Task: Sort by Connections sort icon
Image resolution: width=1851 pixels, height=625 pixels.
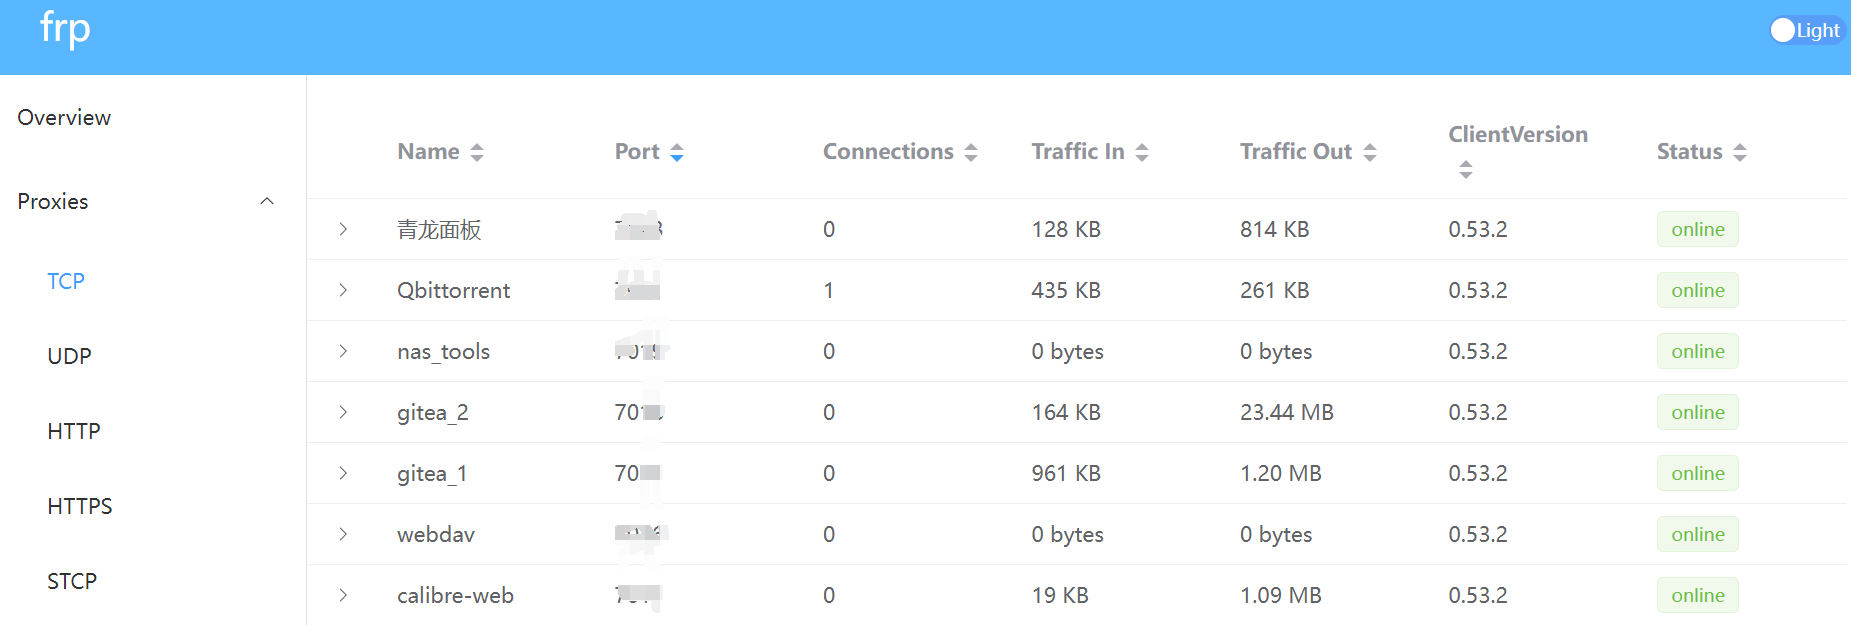Action: coord(971,152)
